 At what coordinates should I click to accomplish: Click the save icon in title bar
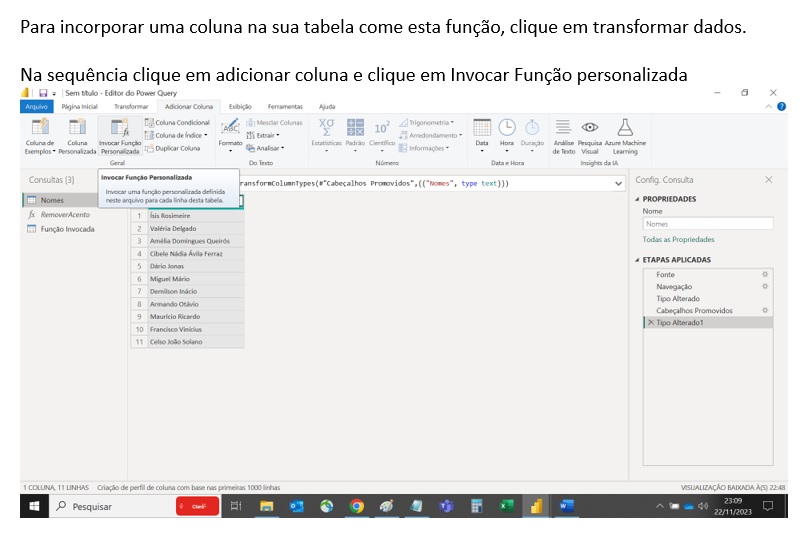pos(43,93)
